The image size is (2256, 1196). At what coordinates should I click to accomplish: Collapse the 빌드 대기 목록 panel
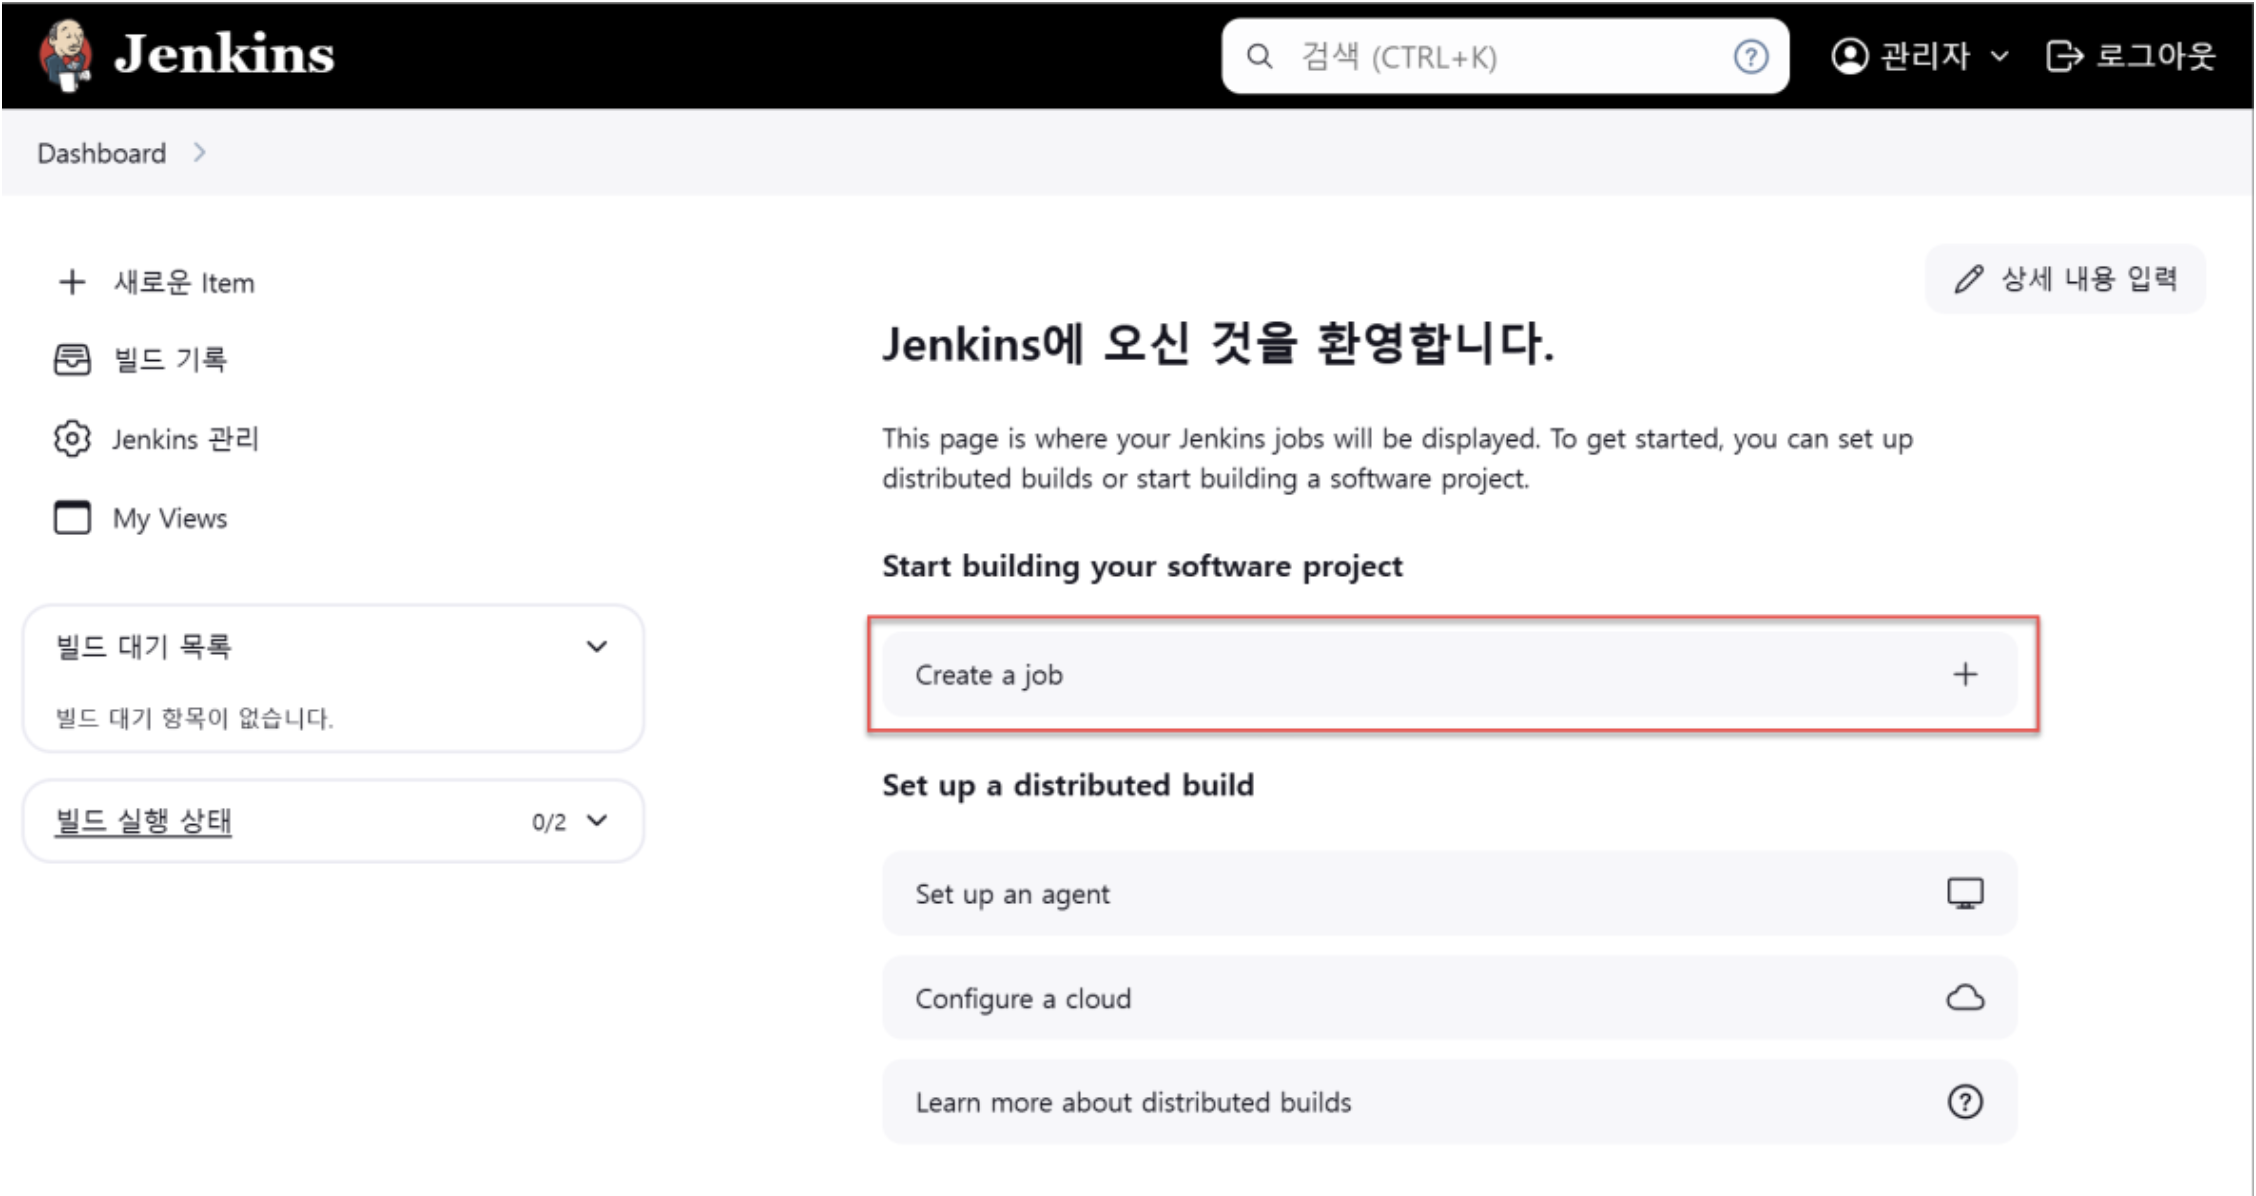coord(597,647)
